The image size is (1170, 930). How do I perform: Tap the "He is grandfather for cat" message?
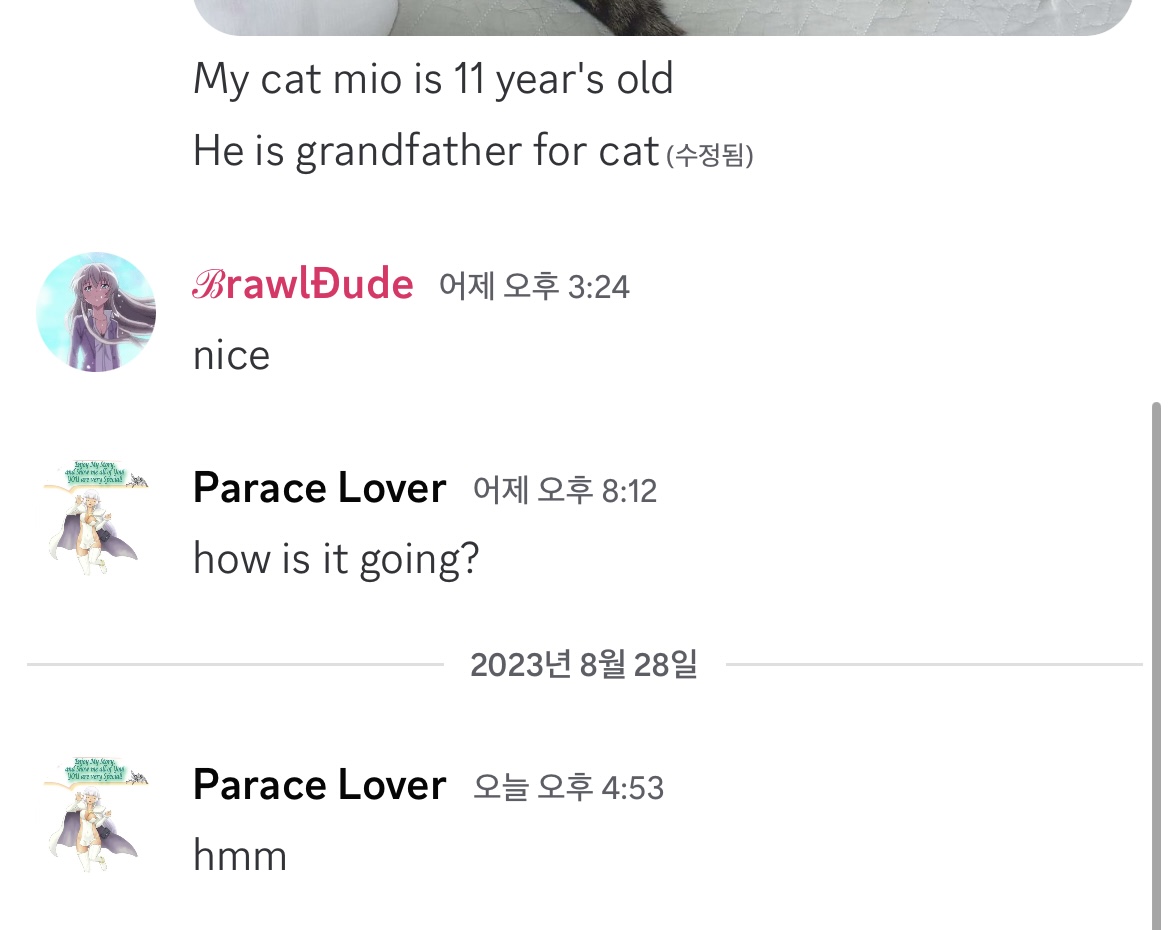[426, 151]
